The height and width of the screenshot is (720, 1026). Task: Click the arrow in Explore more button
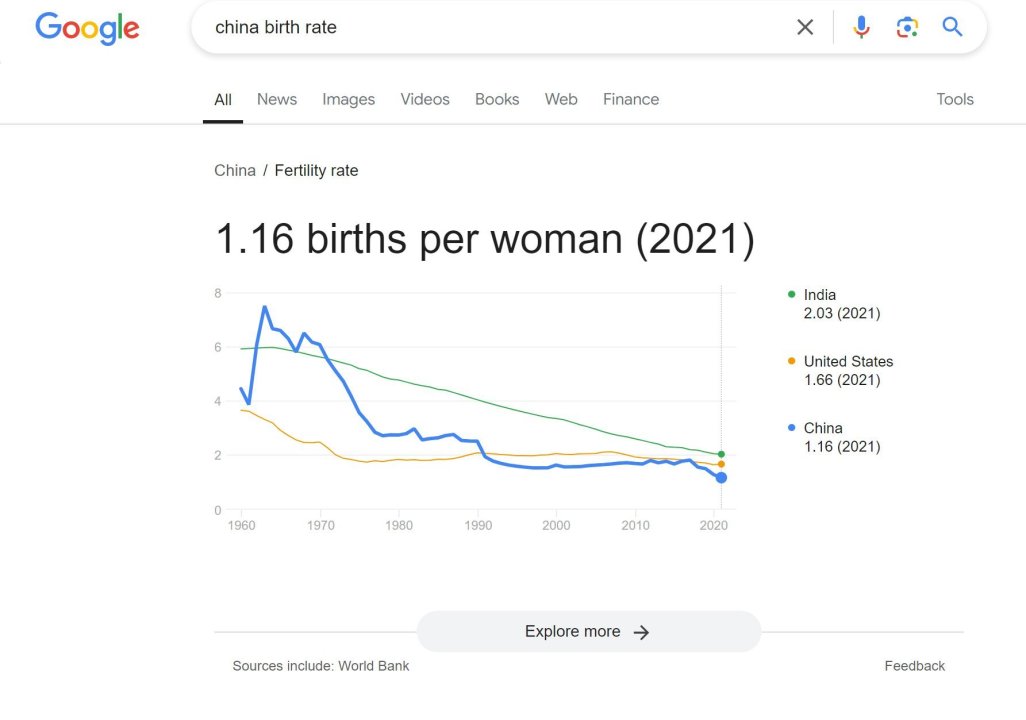point(642,632)
